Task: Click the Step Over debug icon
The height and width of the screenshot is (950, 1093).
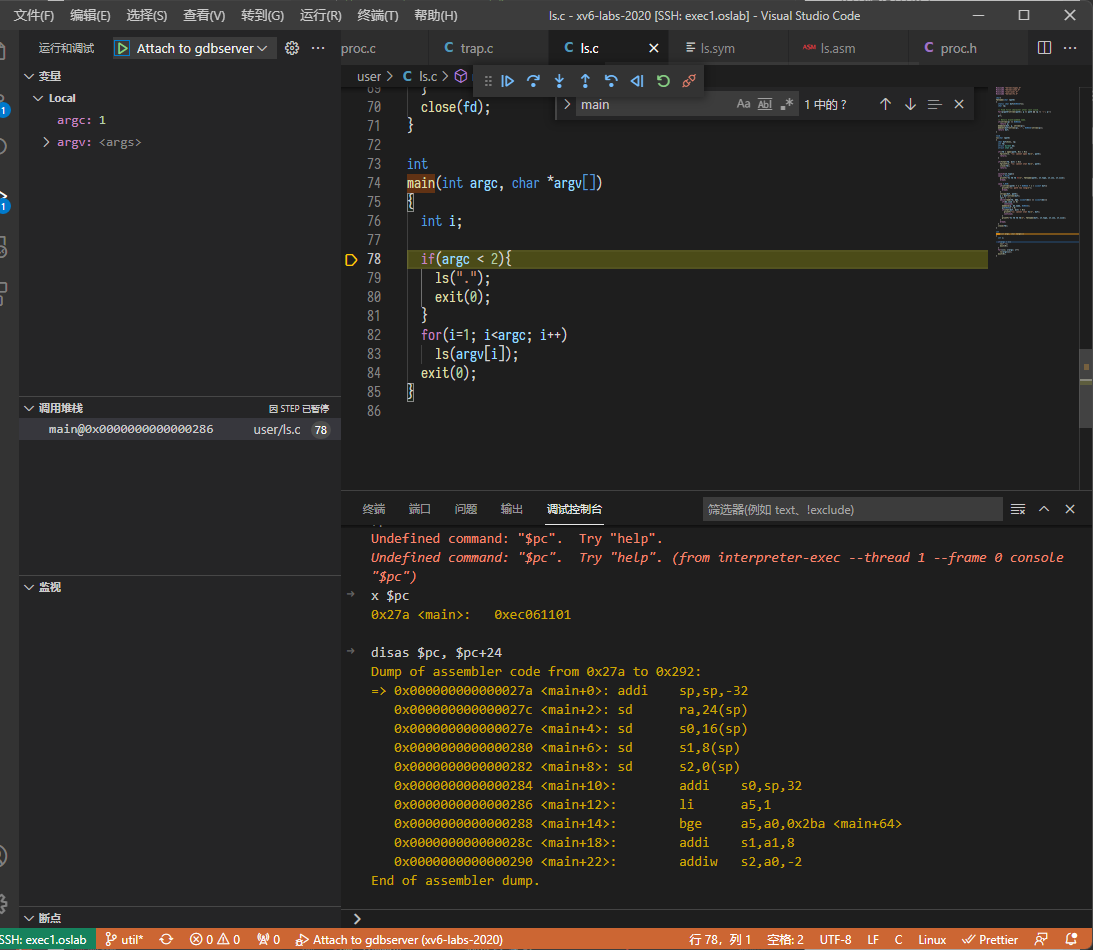Action: (533, 81)
